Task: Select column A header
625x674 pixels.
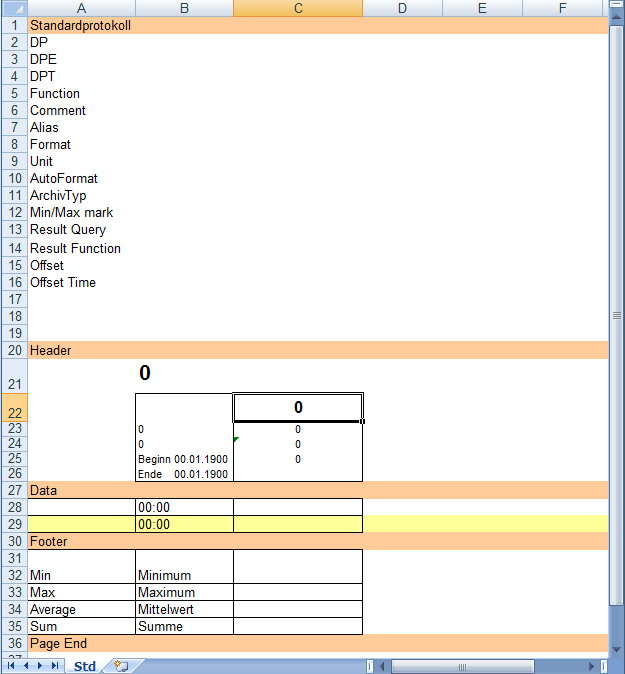Action: [81, 8]
